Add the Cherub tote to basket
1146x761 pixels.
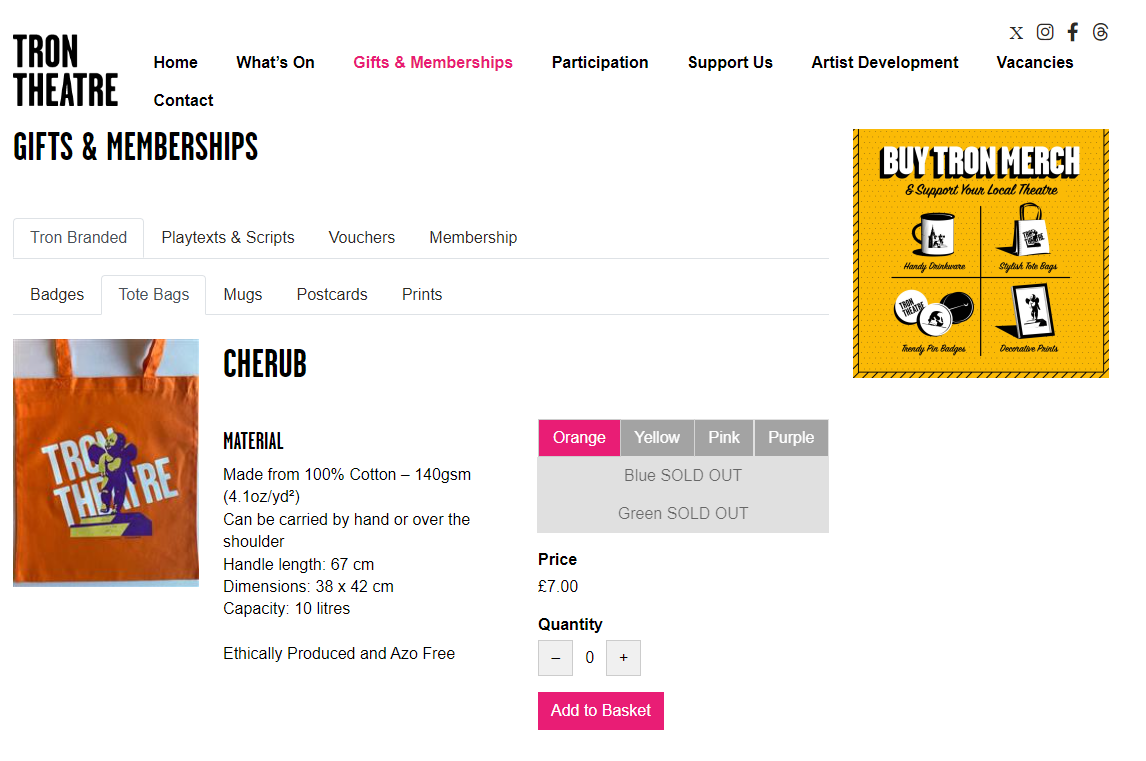tap(601, 711)
